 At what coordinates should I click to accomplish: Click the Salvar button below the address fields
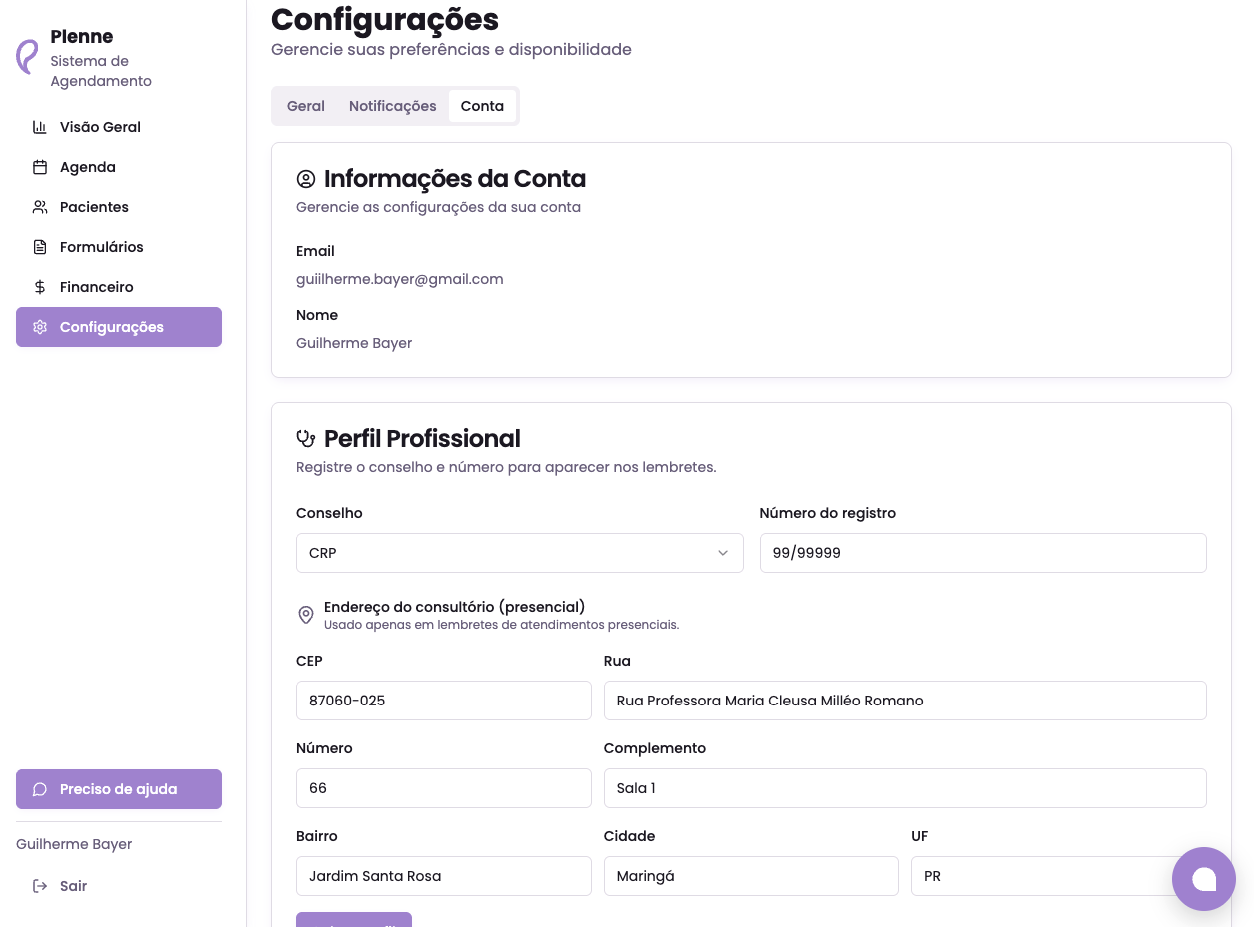coord(354,922)
